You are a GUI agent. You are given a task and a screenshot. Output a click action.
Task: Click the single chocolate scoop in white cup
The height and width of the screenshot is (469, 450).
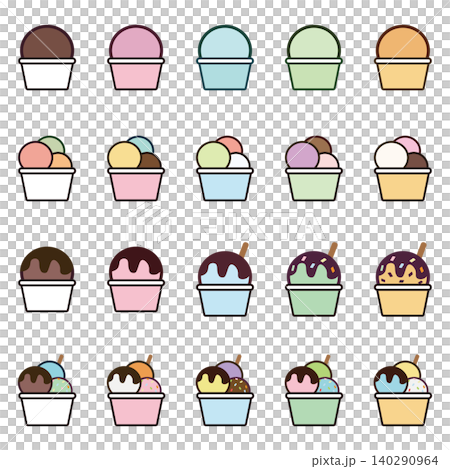[47, 57]
